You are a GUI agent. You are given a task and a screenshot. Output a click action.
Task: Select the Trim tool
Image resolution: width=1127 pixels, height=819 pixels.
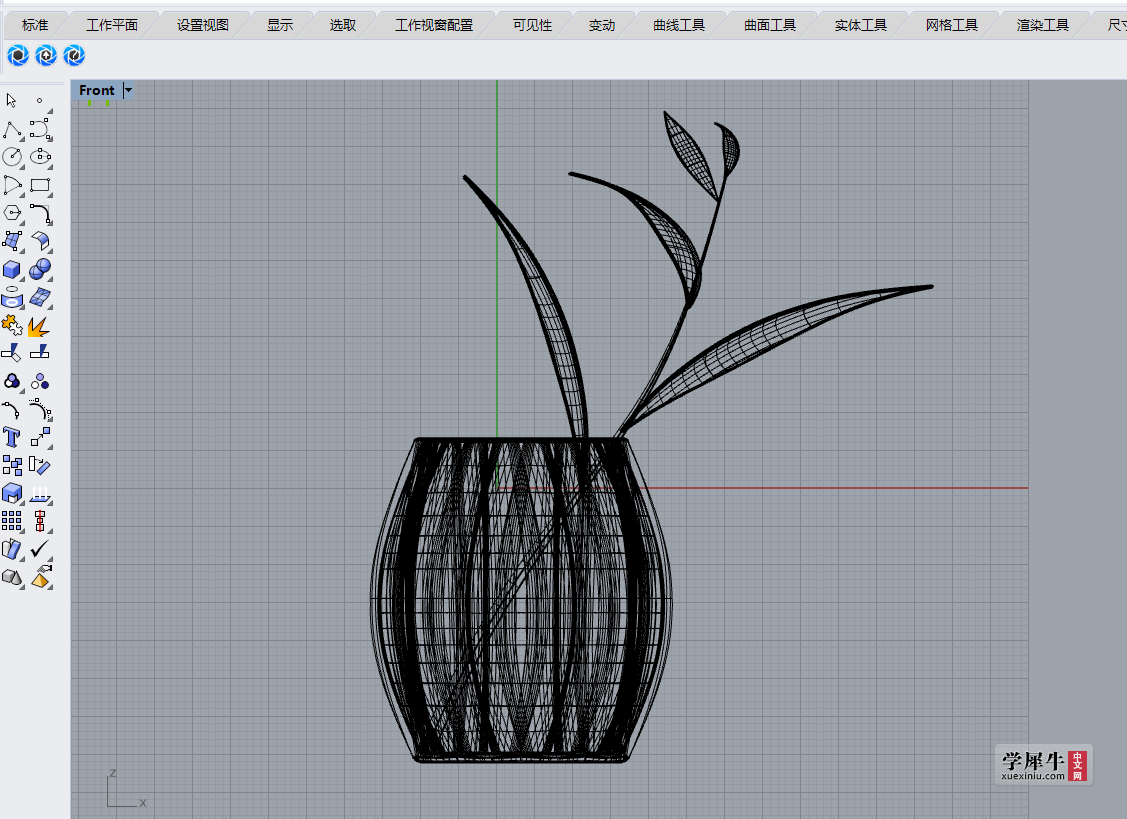click(x=12, y=352)
